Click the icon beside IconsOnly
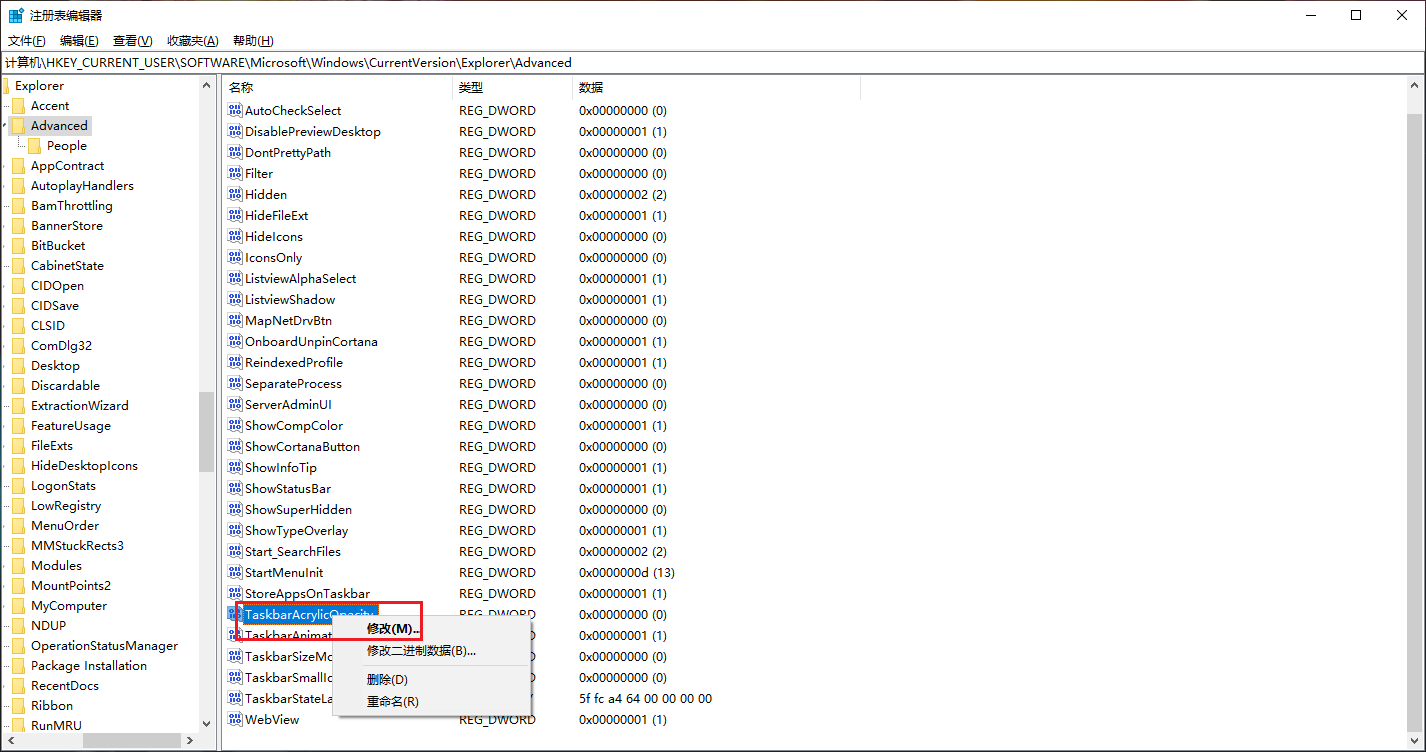The height and width of the screenshot is (752, 1426). pos(235,258)
